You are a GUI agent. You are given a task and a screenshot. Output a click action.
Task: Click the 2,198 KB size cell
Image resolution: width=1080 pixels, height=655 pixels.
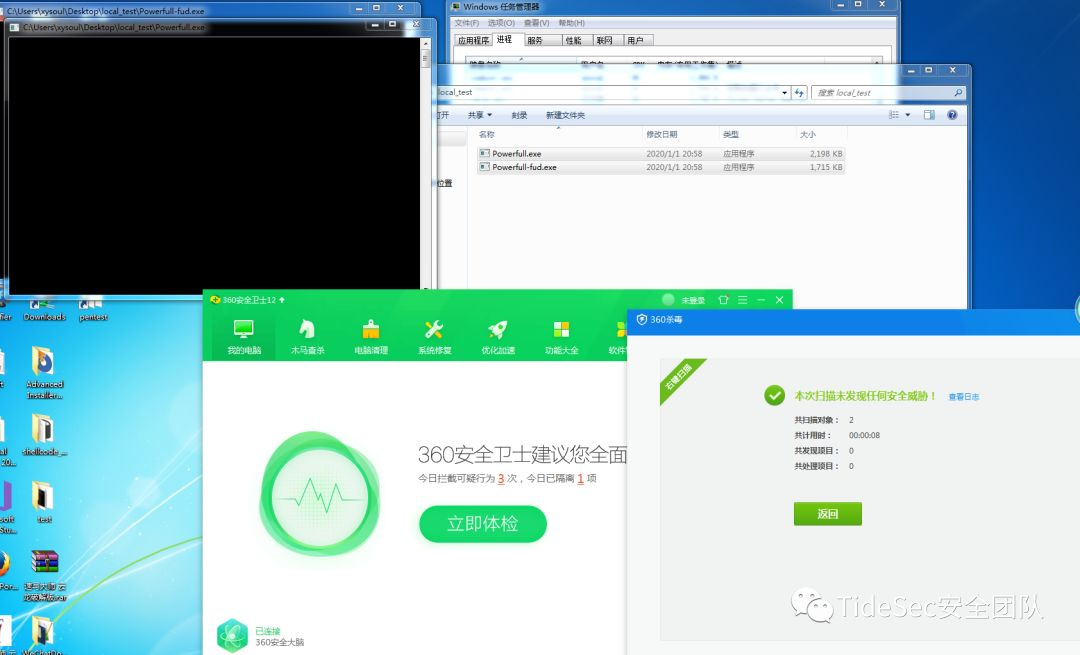(826, 154)
